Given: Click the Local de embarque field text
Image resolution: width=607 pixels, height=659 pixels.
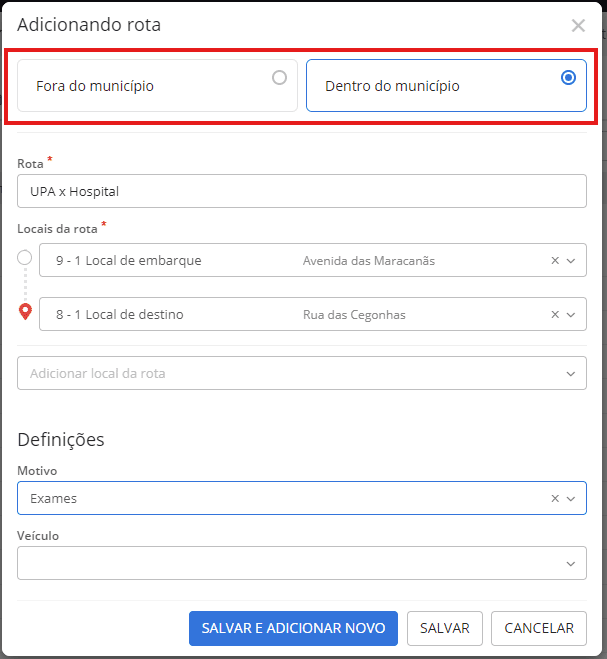Looking at the screenshot, I should [x=128, y=261].
